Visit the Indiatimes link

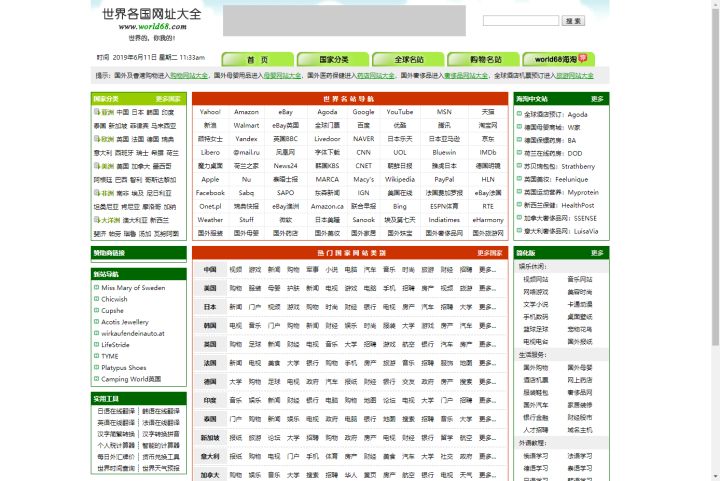click(x=444, y=220)
